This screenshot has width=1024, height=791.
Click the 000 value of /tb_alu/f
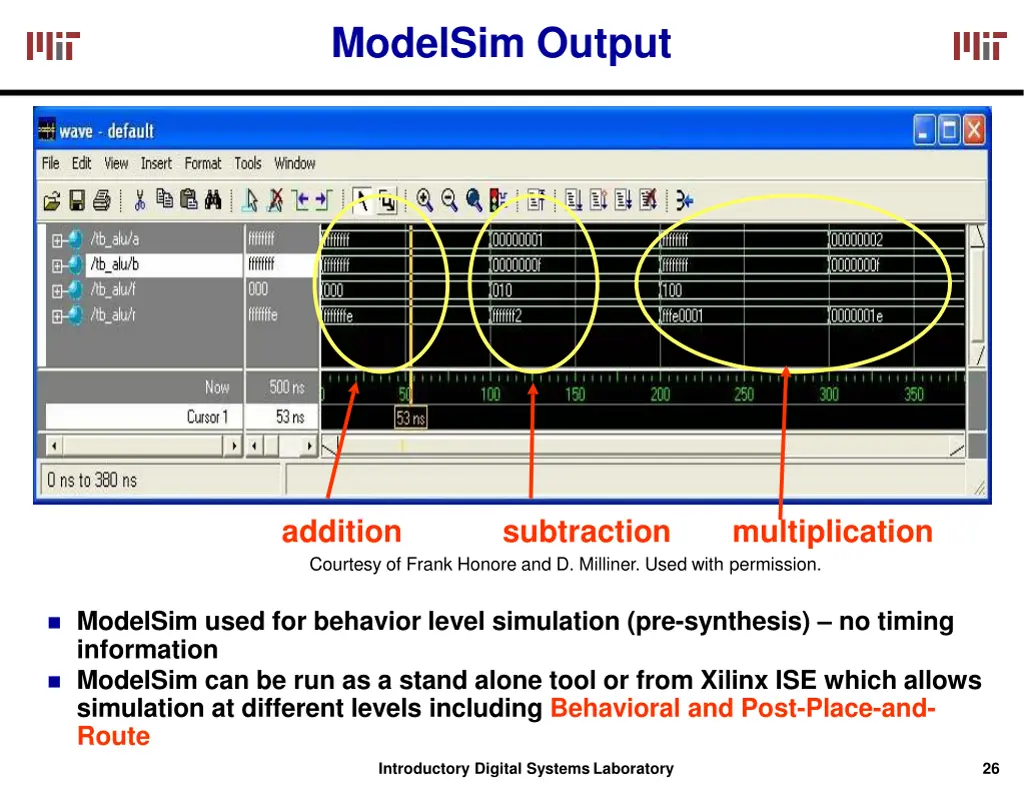point(258,289)
